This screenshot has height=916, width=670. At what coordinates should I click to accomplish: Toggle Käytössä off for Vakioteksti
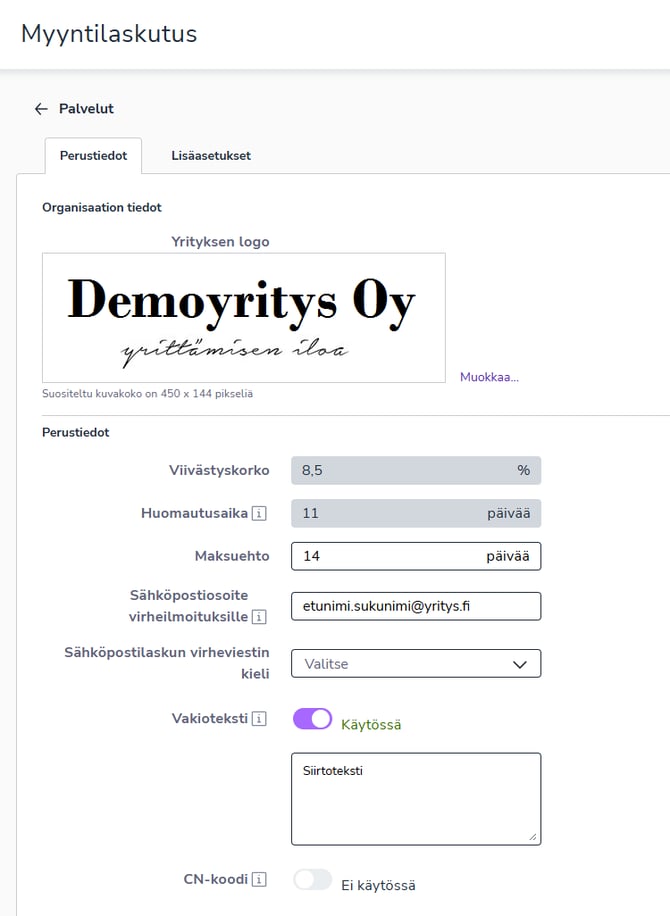click(311, 720)
